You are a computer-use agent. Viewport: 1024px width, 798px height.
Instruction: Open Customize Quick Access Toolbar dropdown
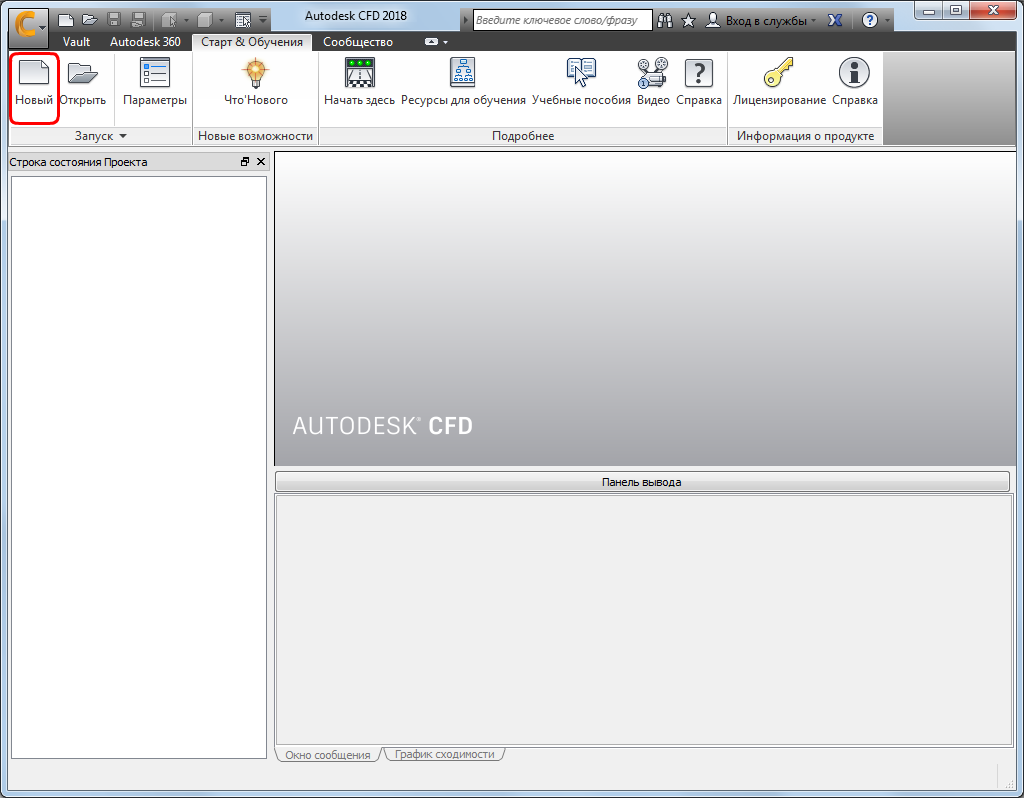(x=263, y=20)
